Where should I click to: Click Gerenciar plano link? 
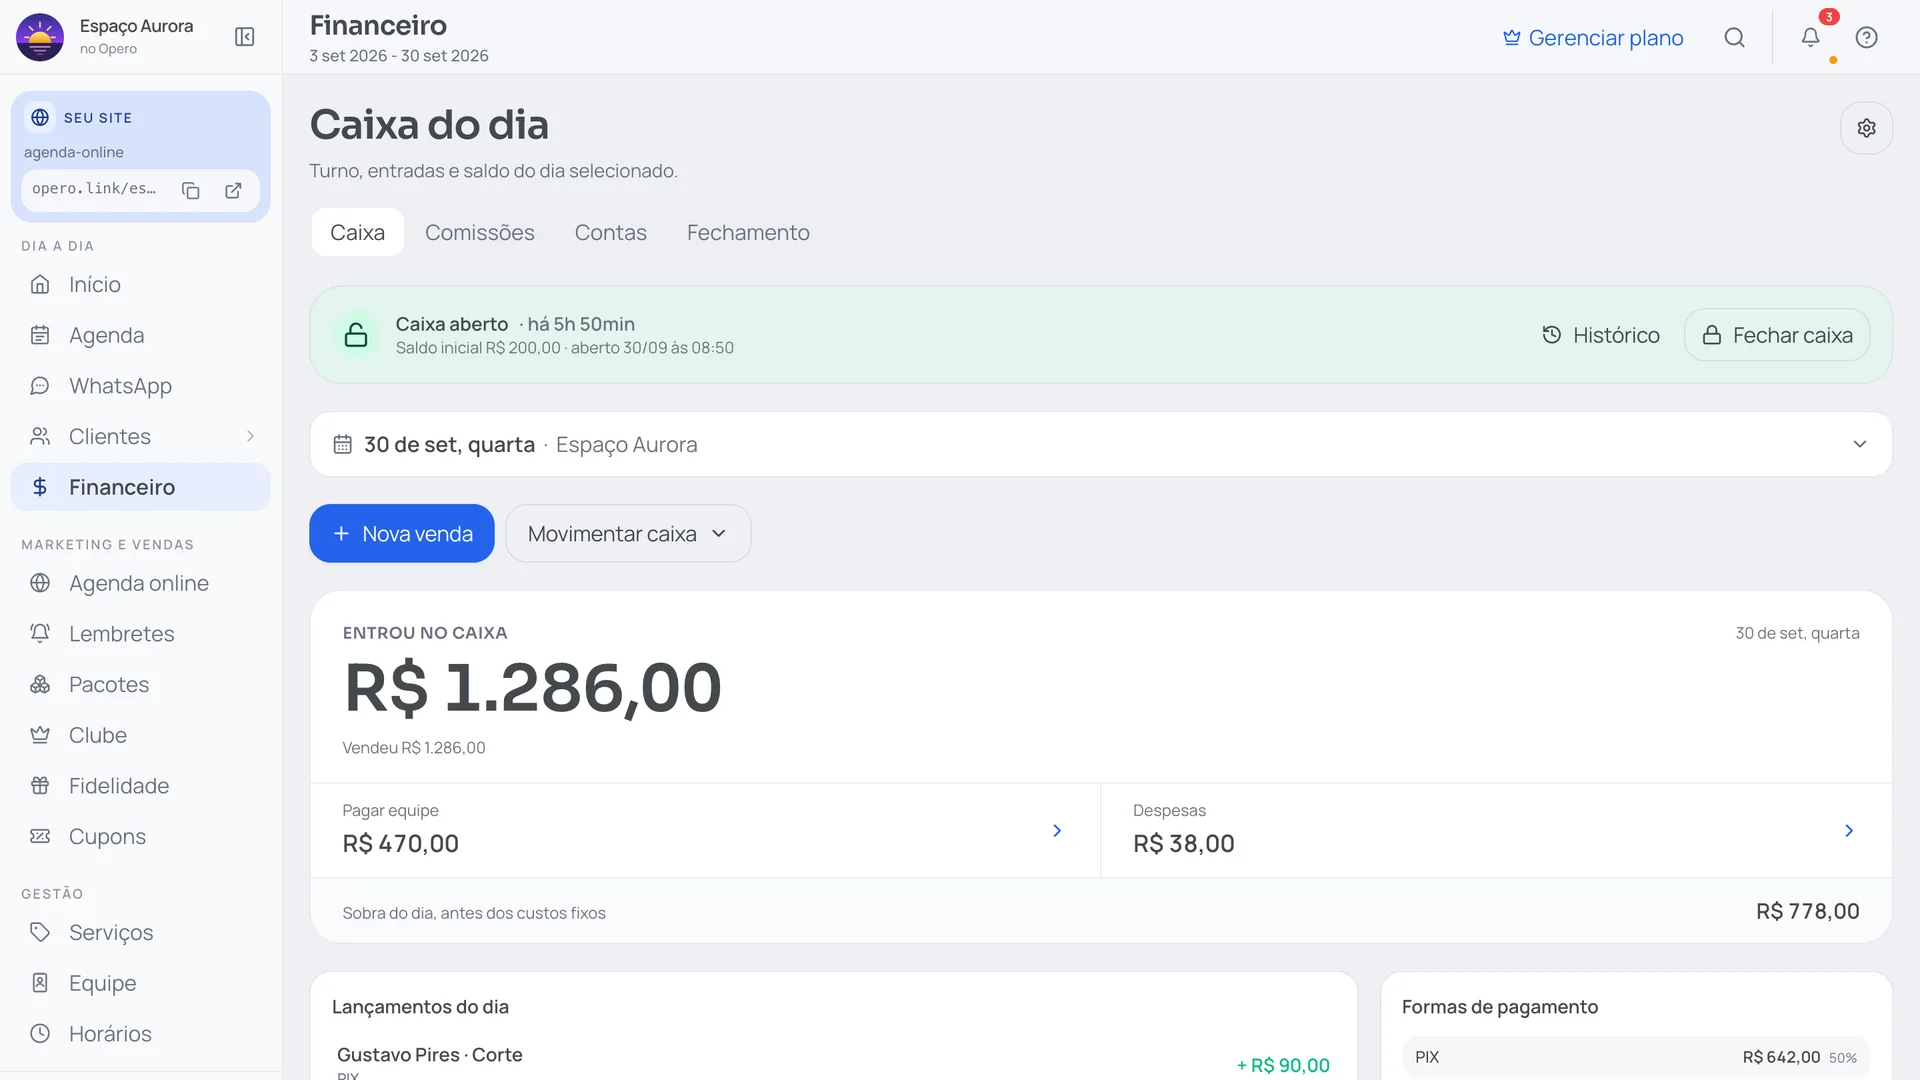(x=1593, y=38)
